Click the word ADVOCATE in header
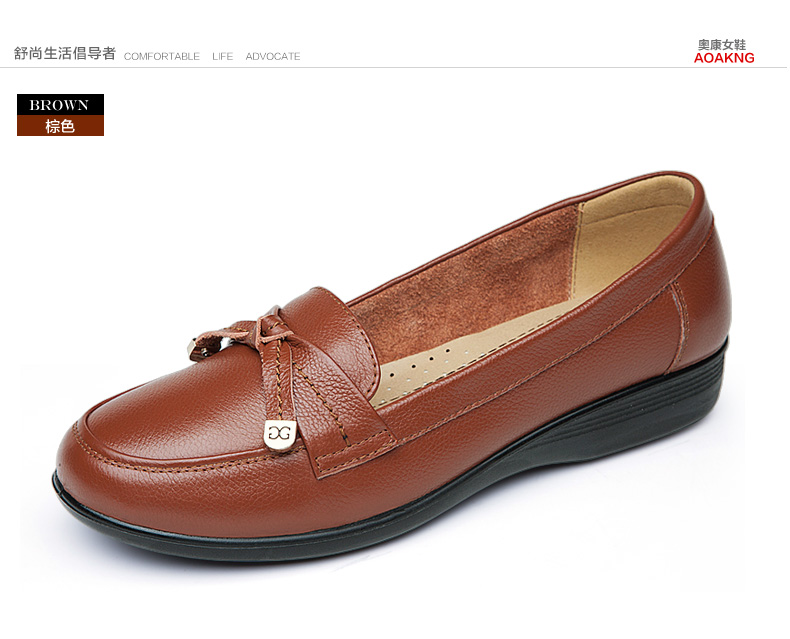The height and width of the screenshot is (639, 790). coord(273,56)
